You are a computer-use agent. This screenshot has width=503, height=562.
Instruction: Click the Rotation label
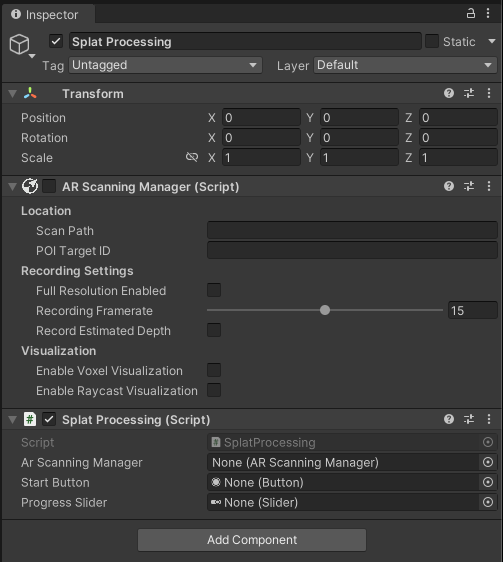[x=44, y=138]
